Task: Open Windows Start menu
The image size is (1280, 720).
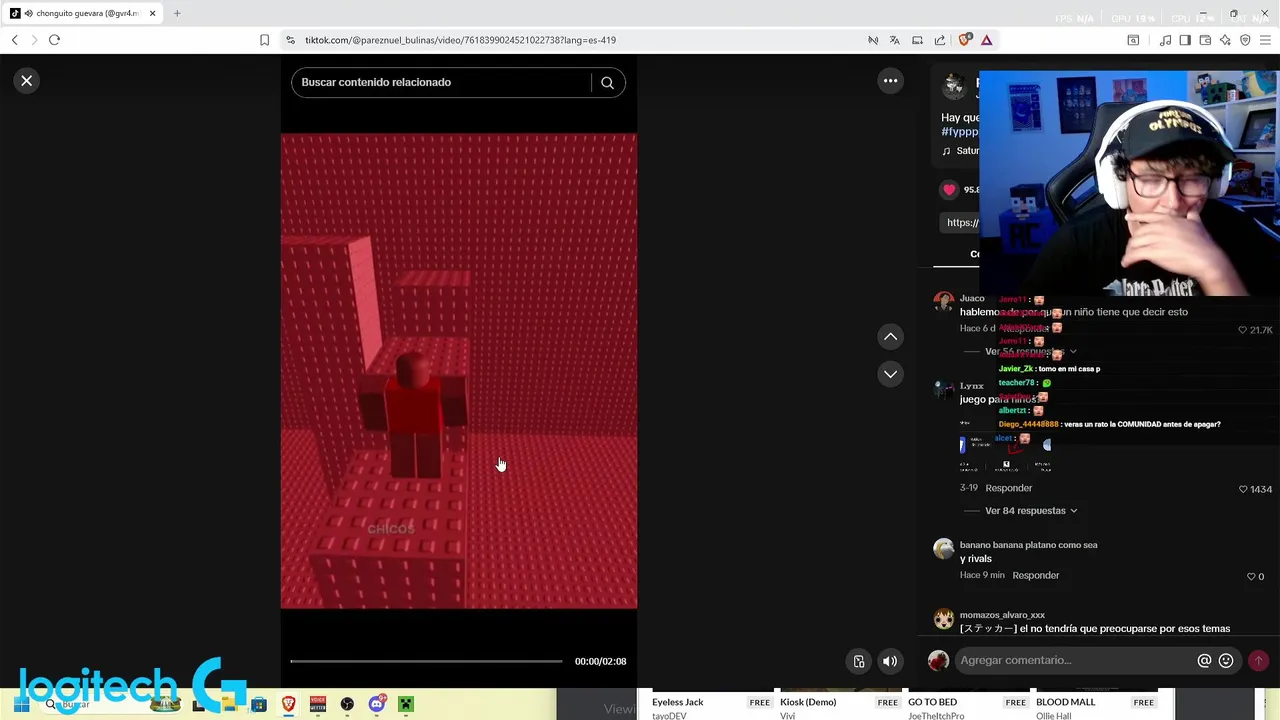Action: (20, 705)
